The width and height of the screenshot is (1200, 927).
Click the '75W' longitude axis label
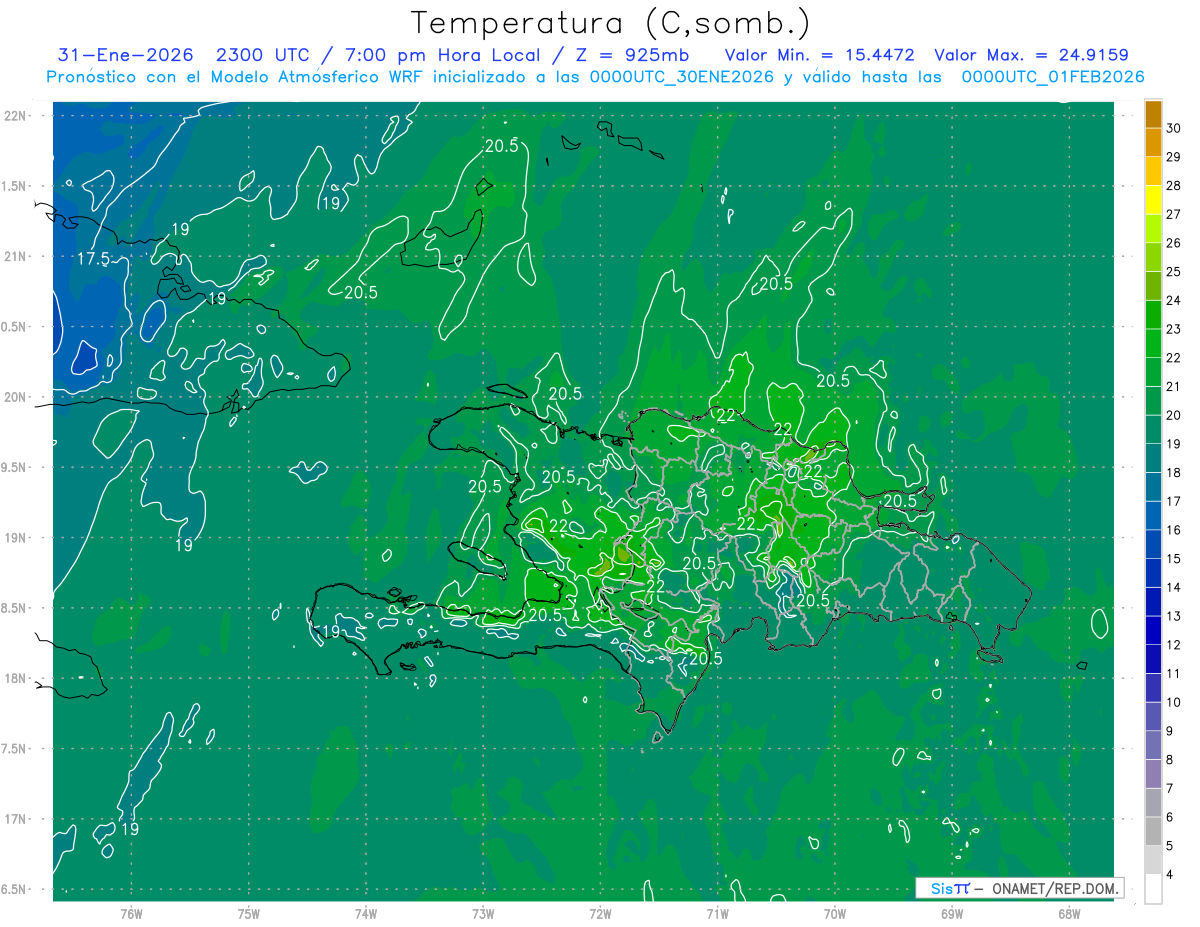248,913
